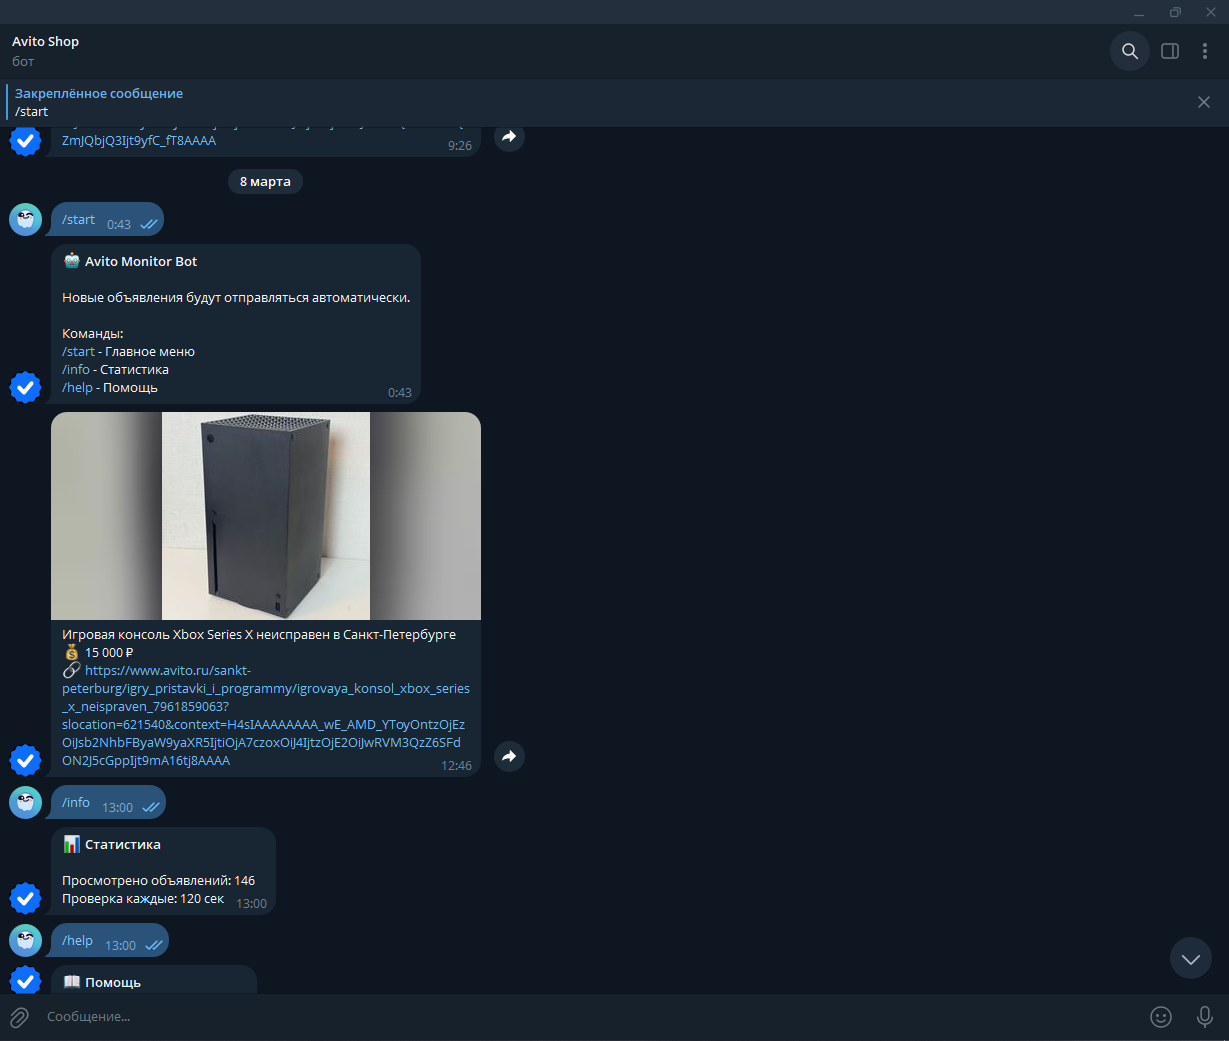The width and height of the screenshot is (1229, 1041).
Task: Click the bot avatar beside the Xbox listing
Action: coord(25,760)
